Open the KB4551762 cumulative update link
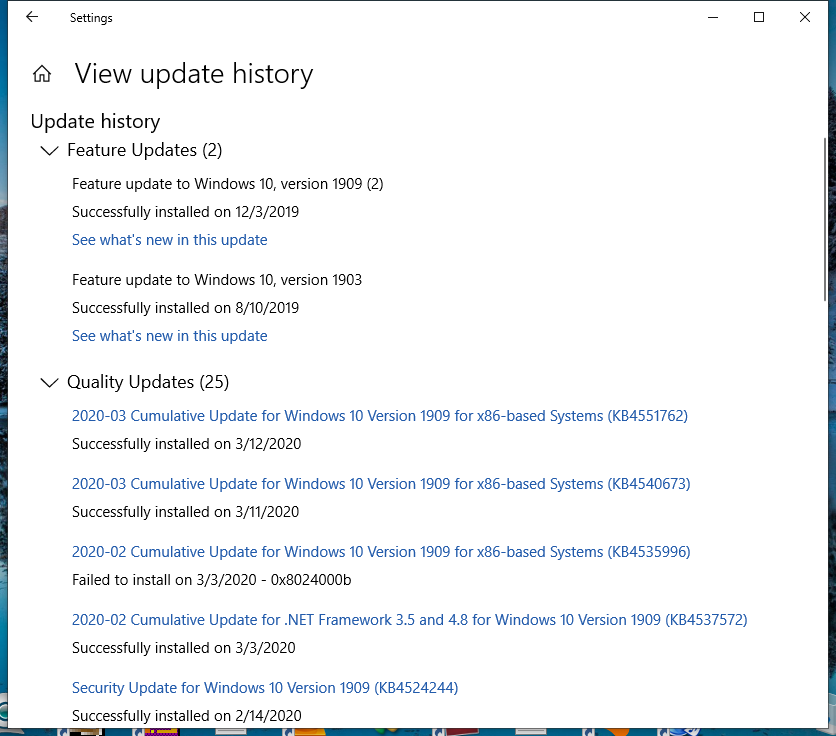 pos(380,416)
